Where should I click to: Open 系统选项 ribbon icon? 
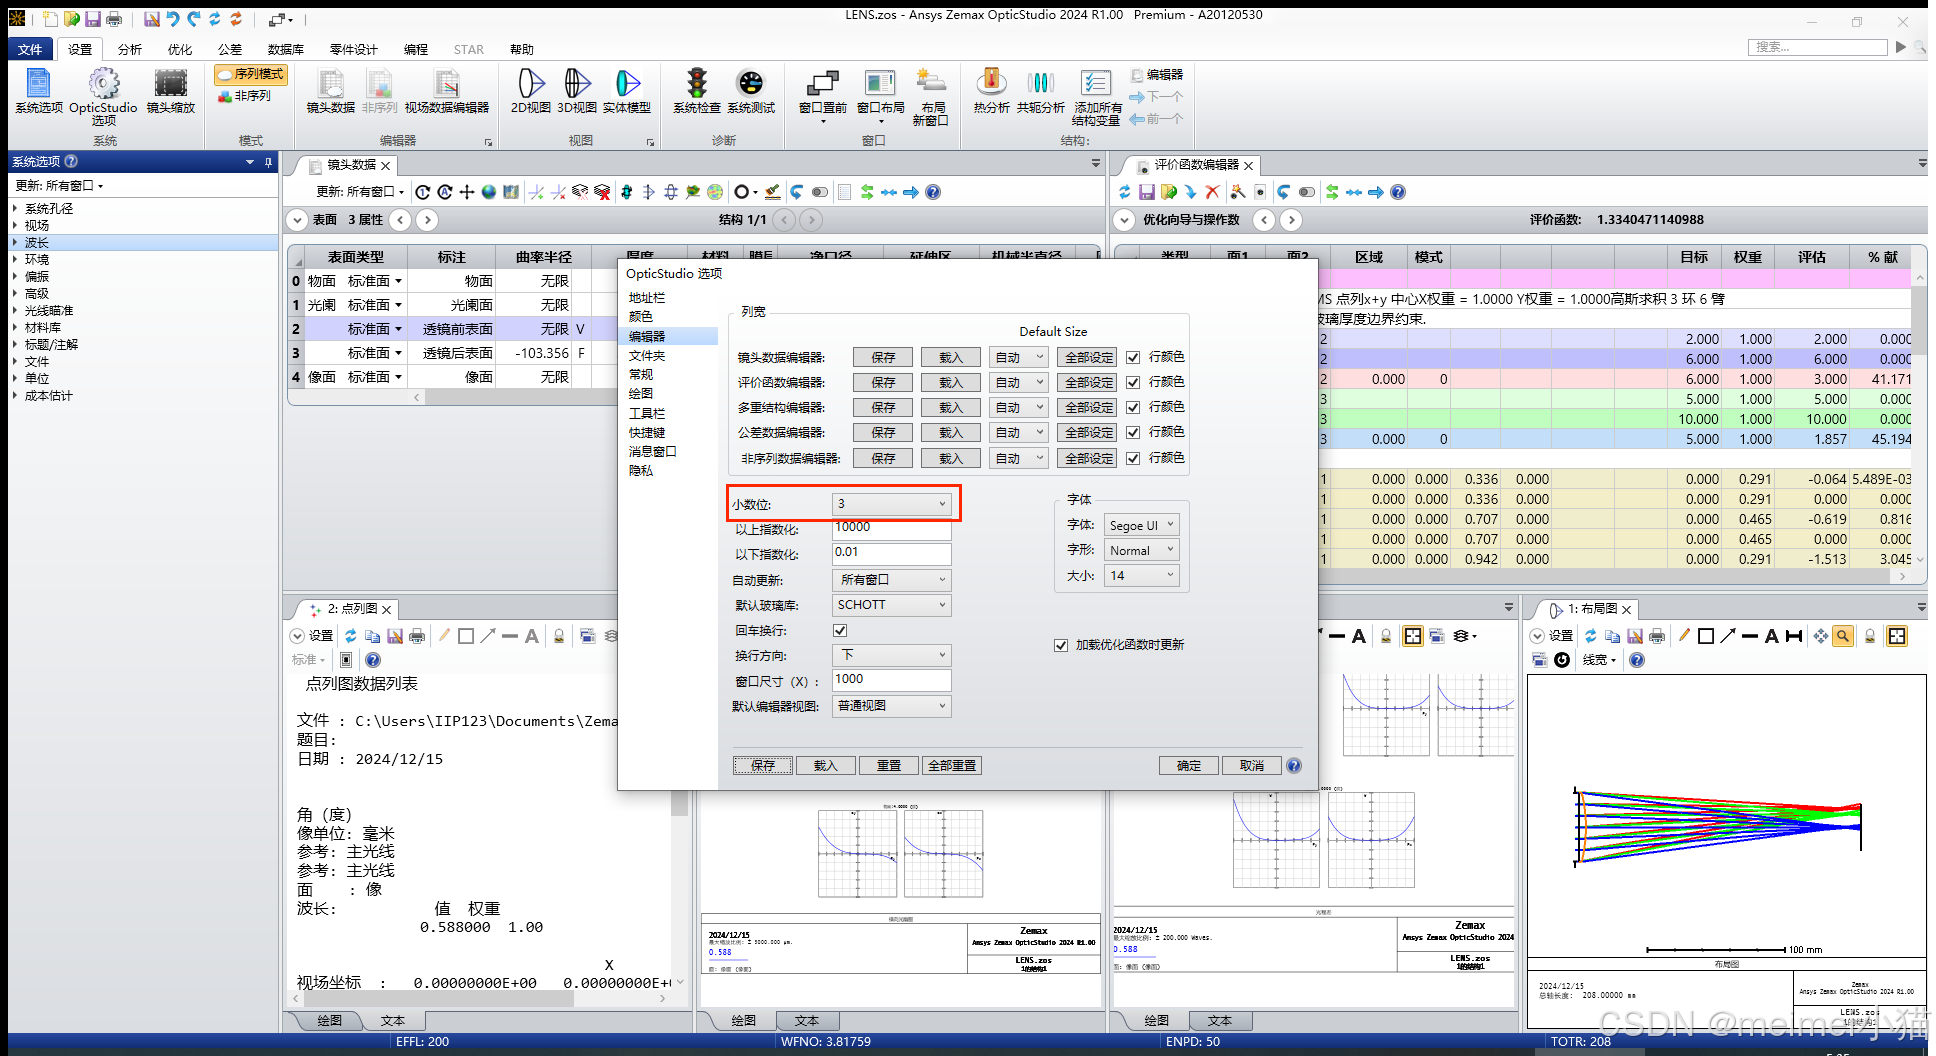[39, 91]
